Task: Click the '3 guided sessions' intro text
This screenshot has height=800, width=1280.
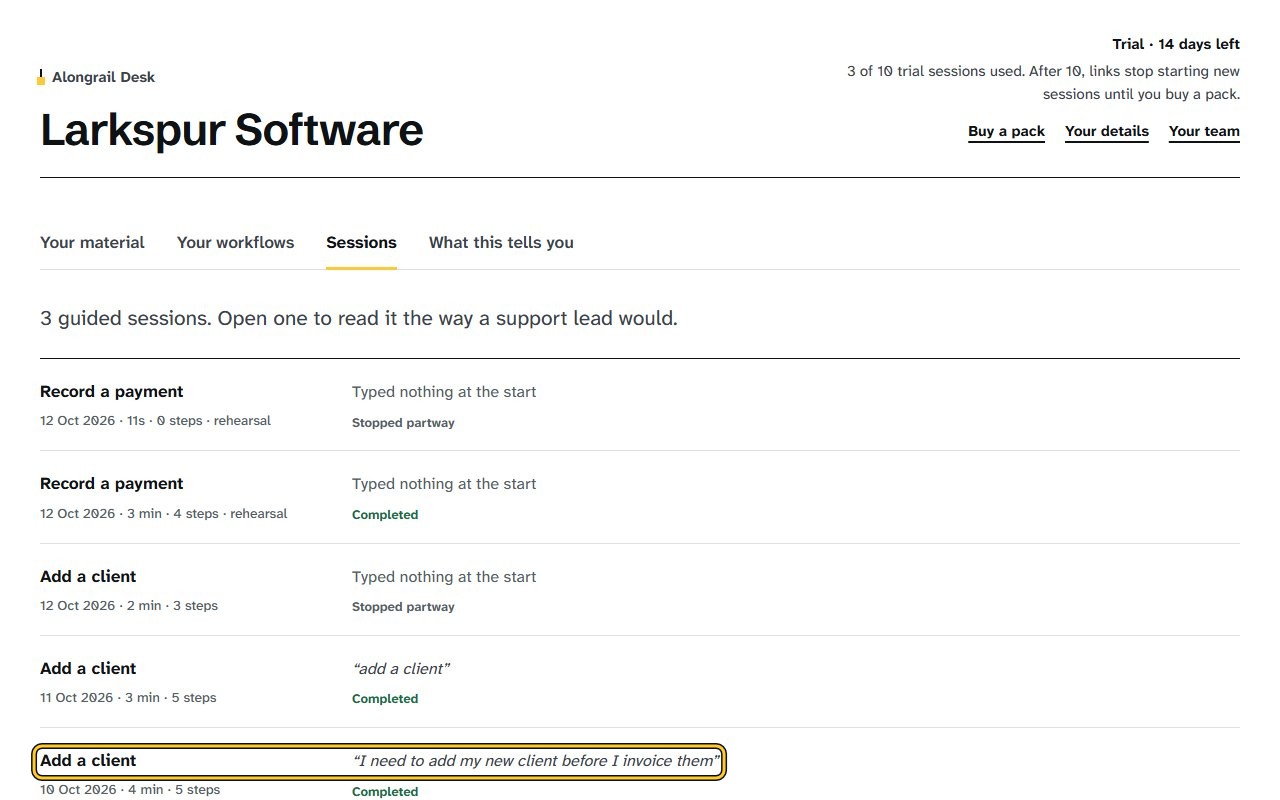Action: click(x=359, y=319)
